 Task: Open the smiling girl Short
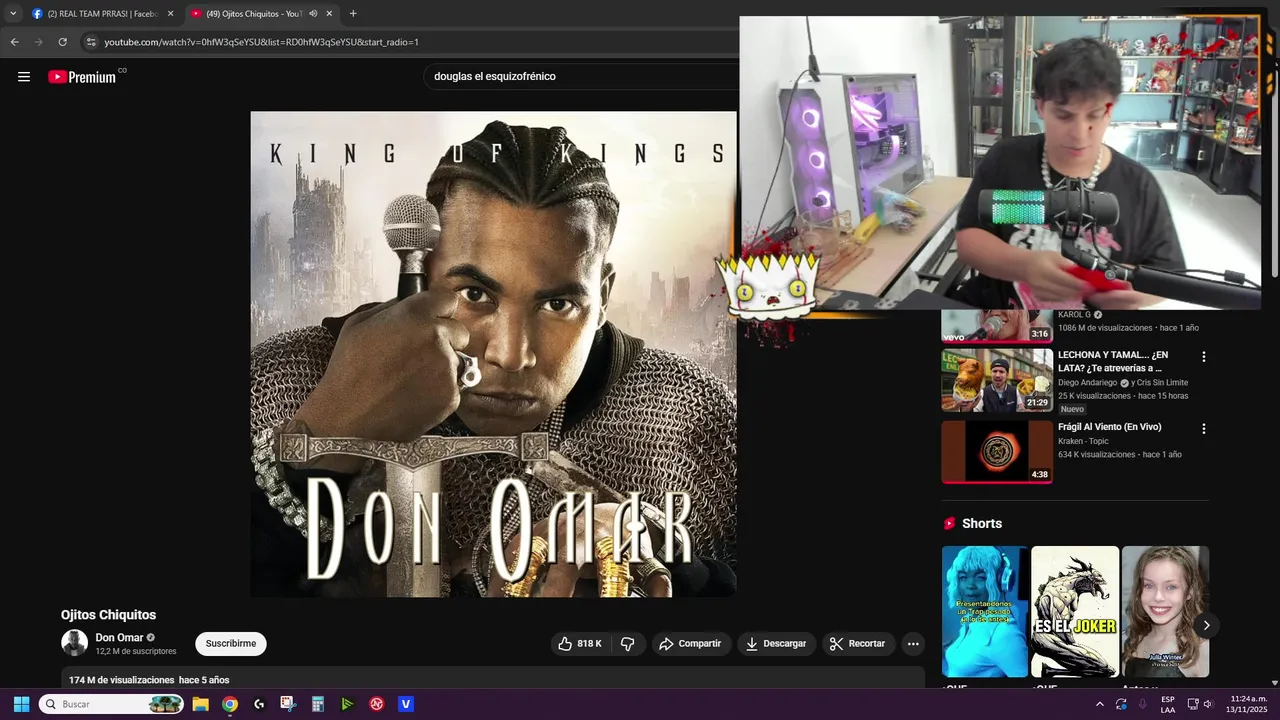pos(1165,611)
